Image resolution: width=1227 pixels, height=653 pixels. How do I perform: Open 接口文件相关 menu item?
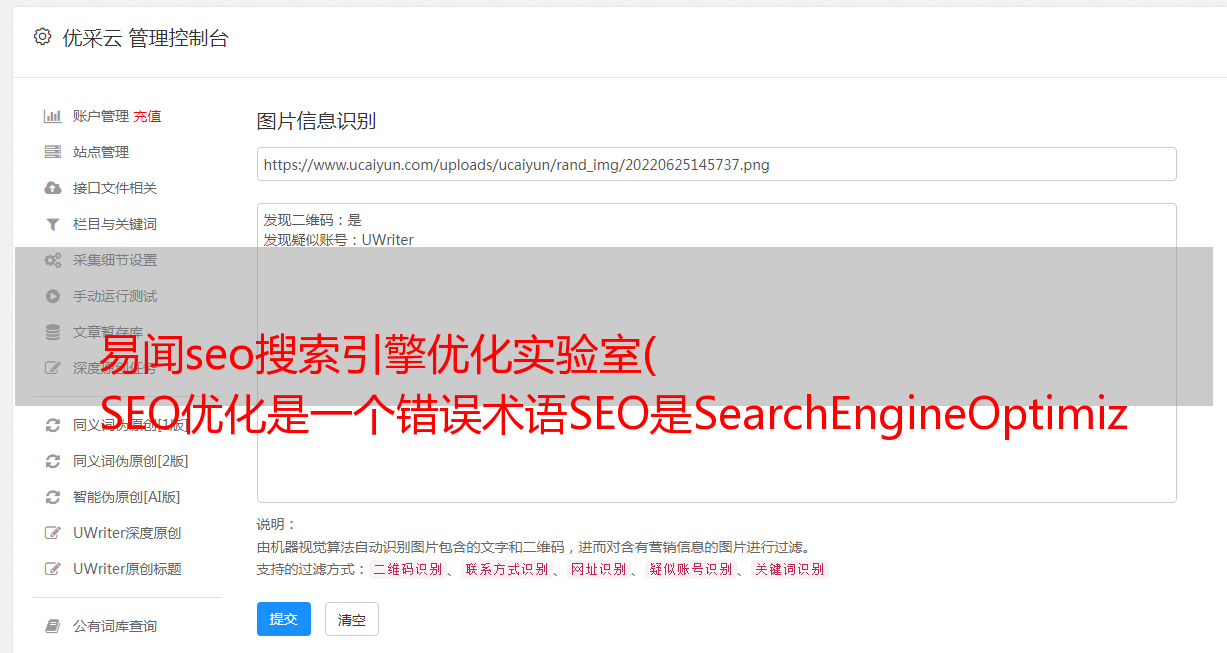point(115,188)
